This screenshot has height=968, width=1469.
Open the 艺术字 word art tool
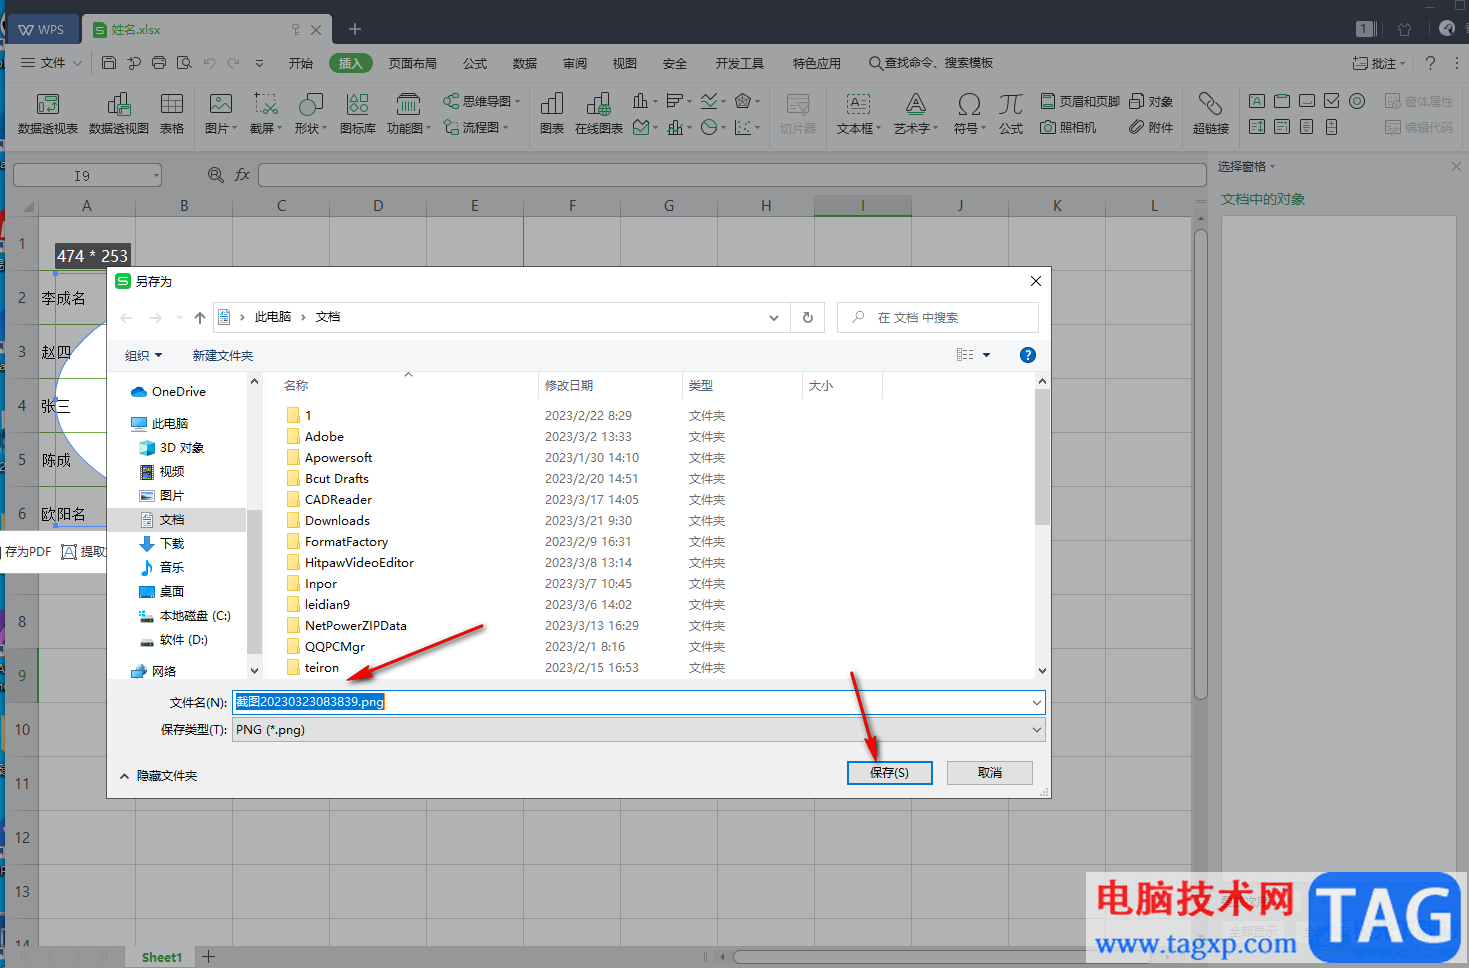coord(915,113)
